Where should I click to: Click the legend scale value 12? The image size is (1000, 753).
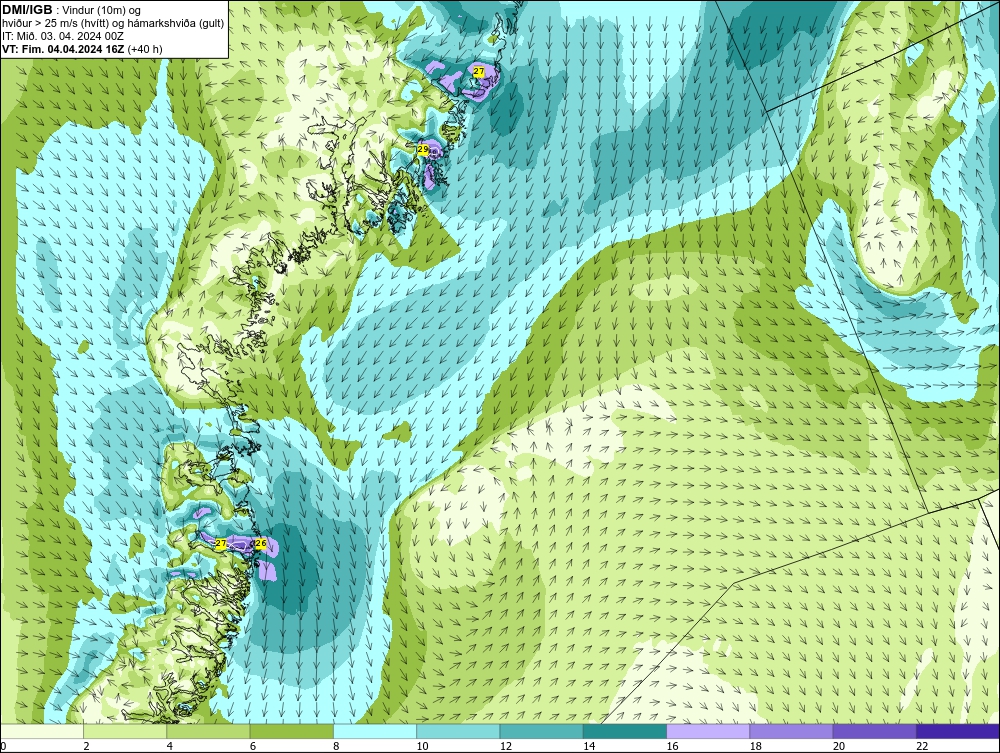[x=505, y=747]
